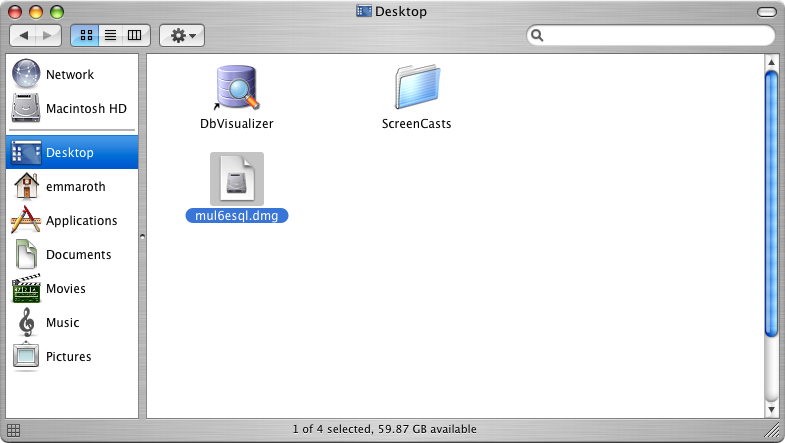This screenshot has height=443, width=785.
Task: Click the magnifying glass search icon
Action: [537, 36]
